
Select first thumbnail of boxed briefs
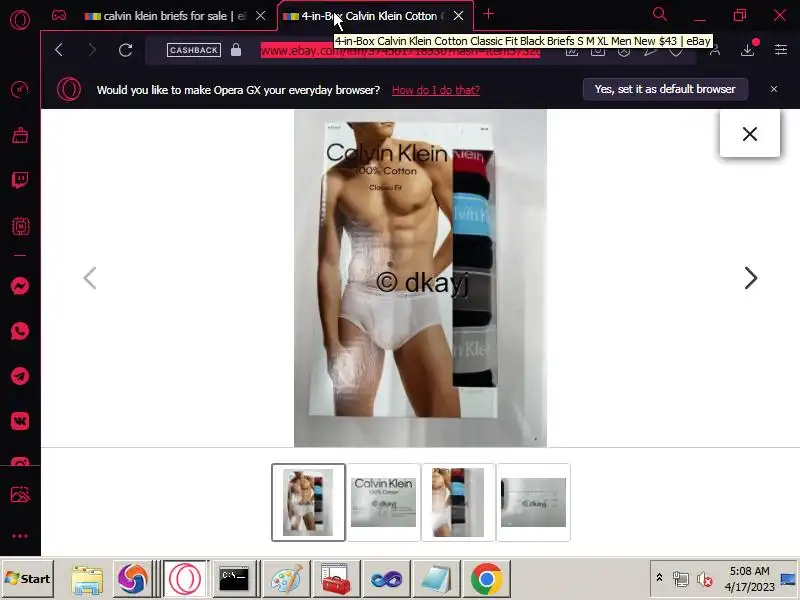tap(308, 503)
